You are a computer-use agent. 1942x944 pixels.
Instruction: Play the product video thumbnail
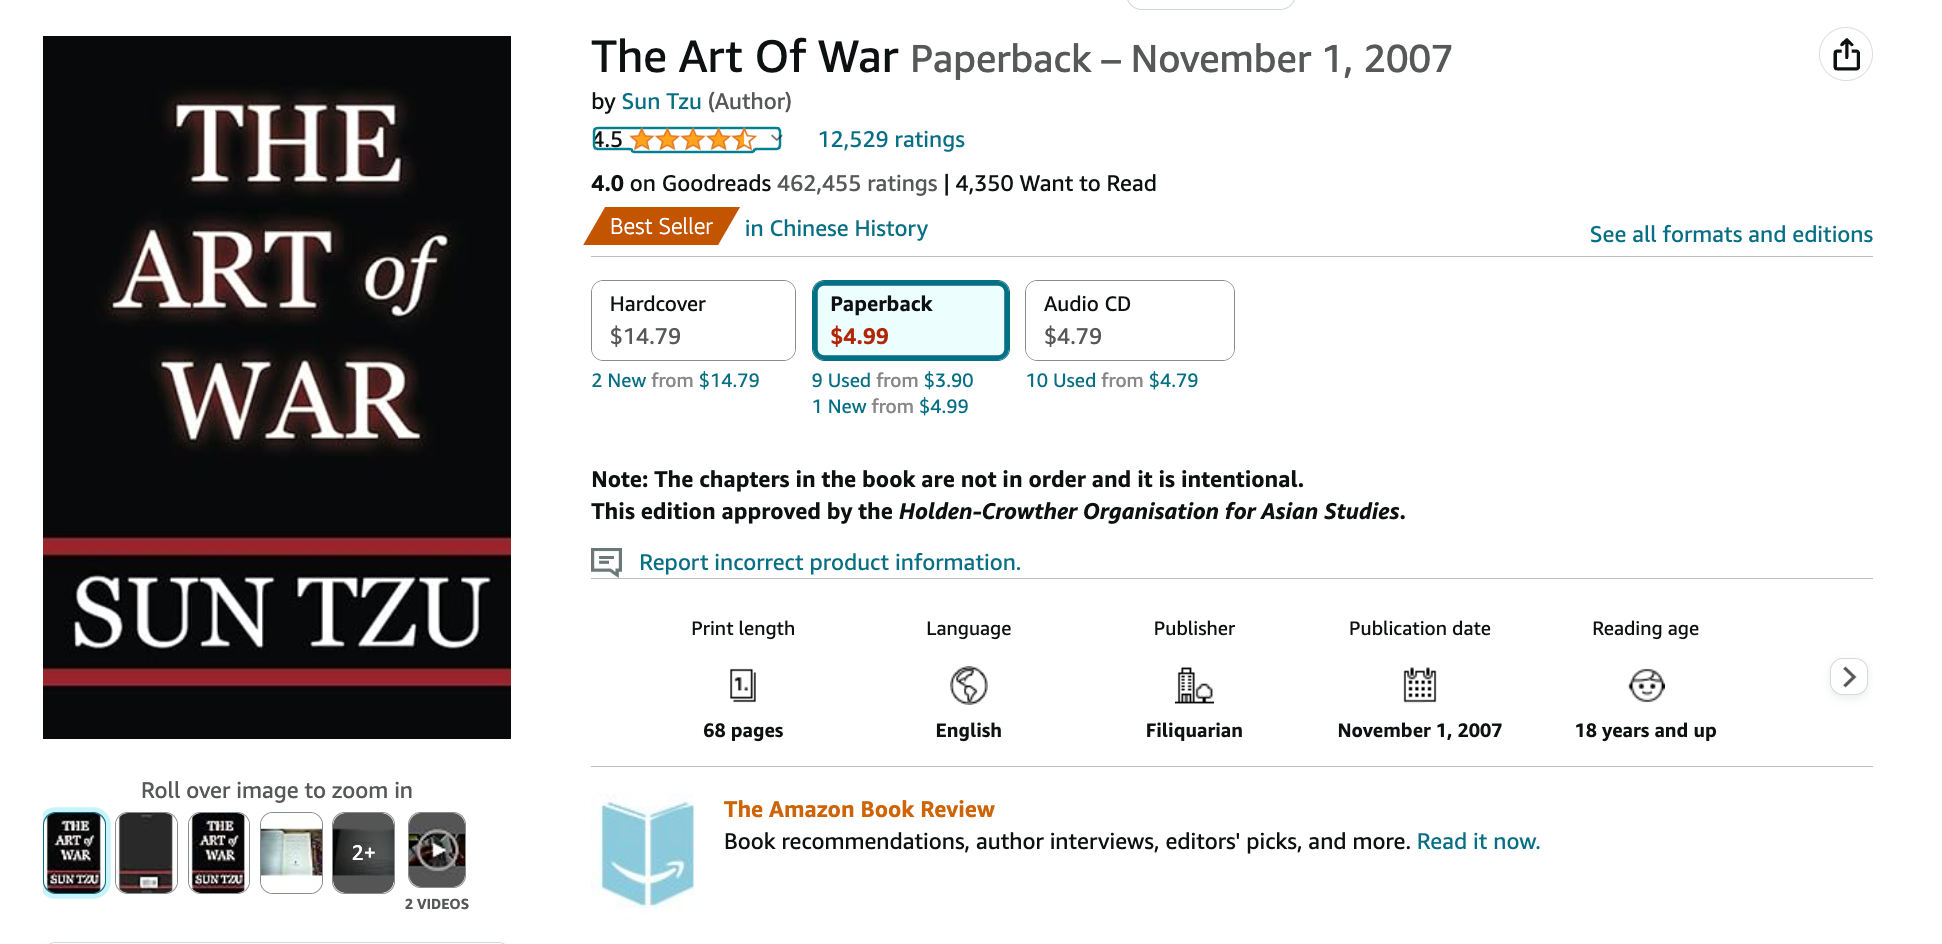click(x=437, y=852)
